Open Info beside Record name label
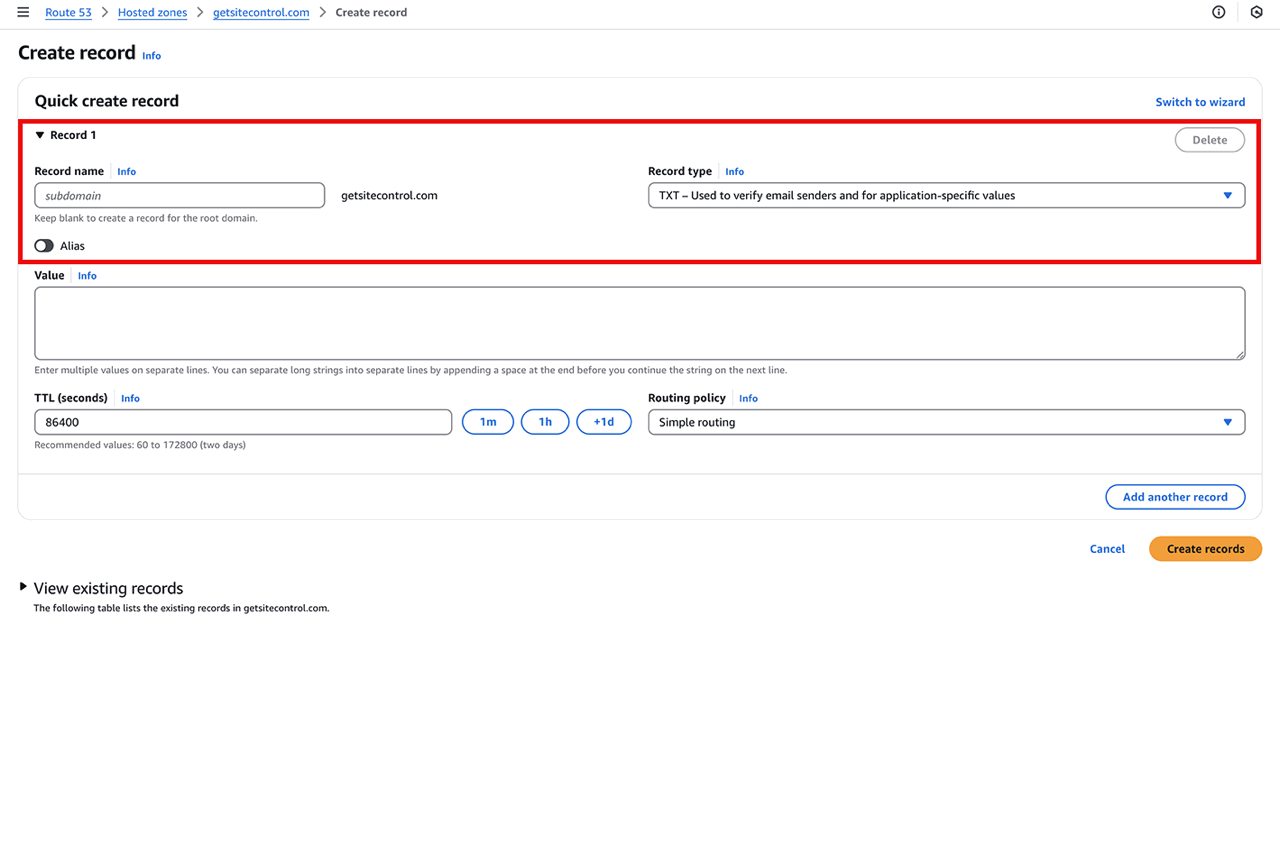1280x852 pixels. point(126,172)
